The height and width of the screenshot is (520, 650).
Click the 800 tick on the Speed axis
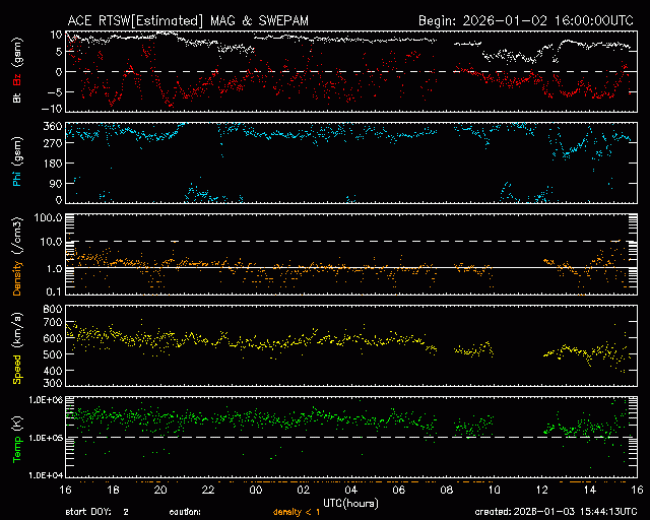pyautogui.click(x=53, y=309)
